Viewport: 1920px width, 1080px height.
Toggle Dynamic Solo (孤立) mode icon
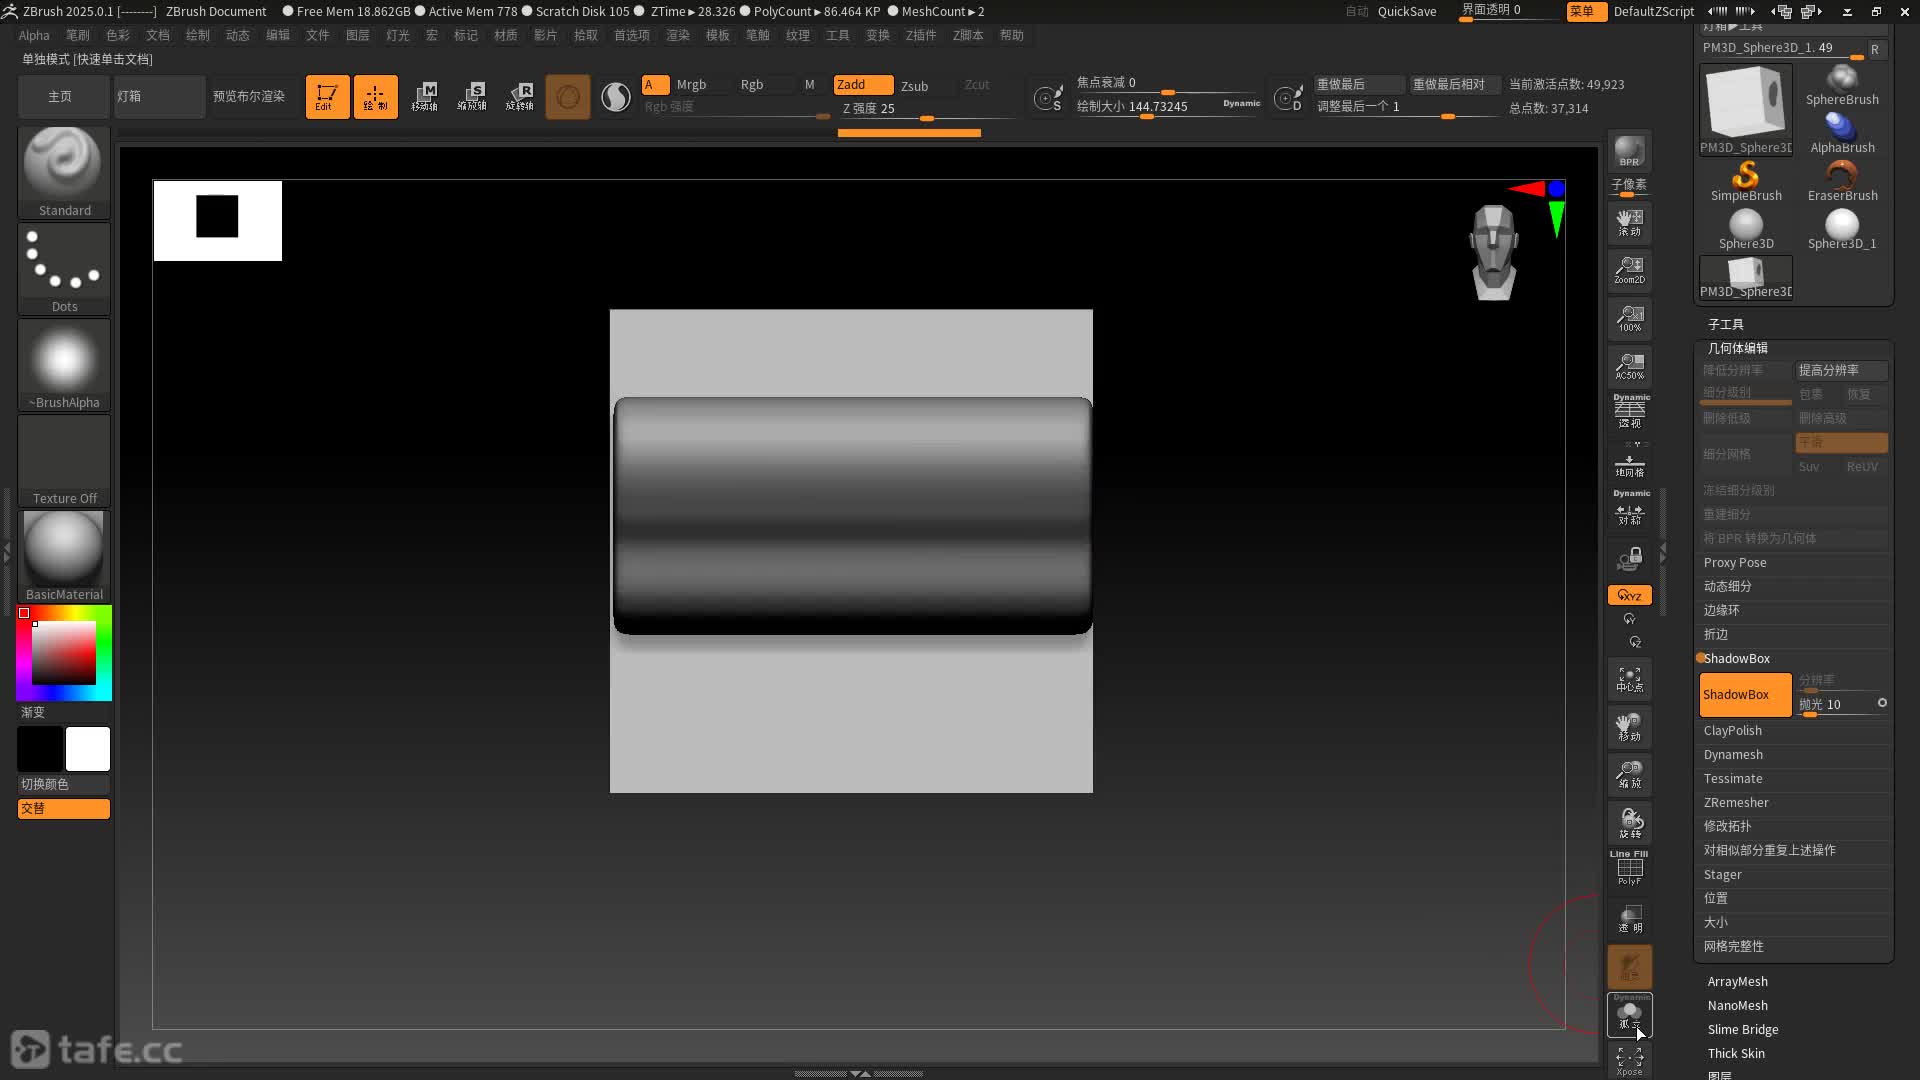pos(1629,1015)
